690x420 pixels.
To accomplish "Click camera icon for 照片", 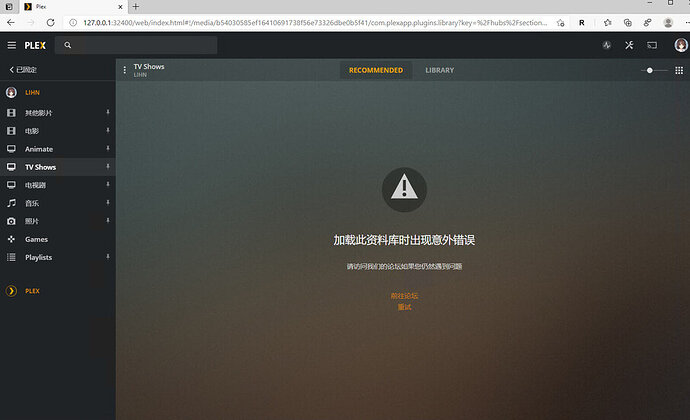I will click(x=11, y=221).
